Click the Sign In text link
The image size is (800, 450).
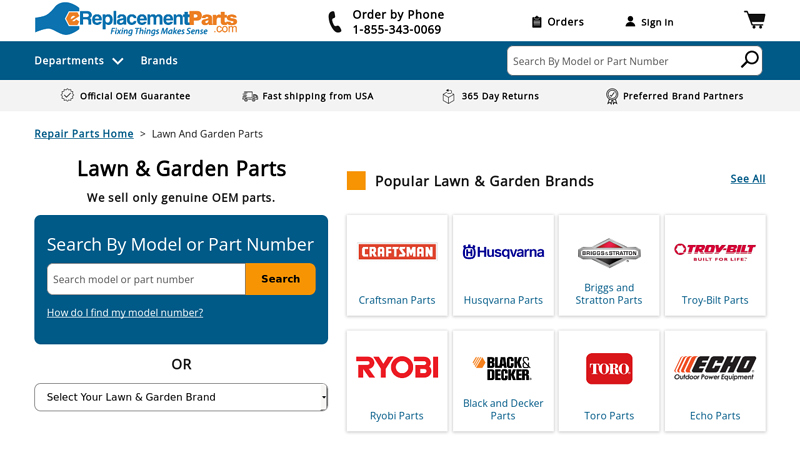click(657, 22)
